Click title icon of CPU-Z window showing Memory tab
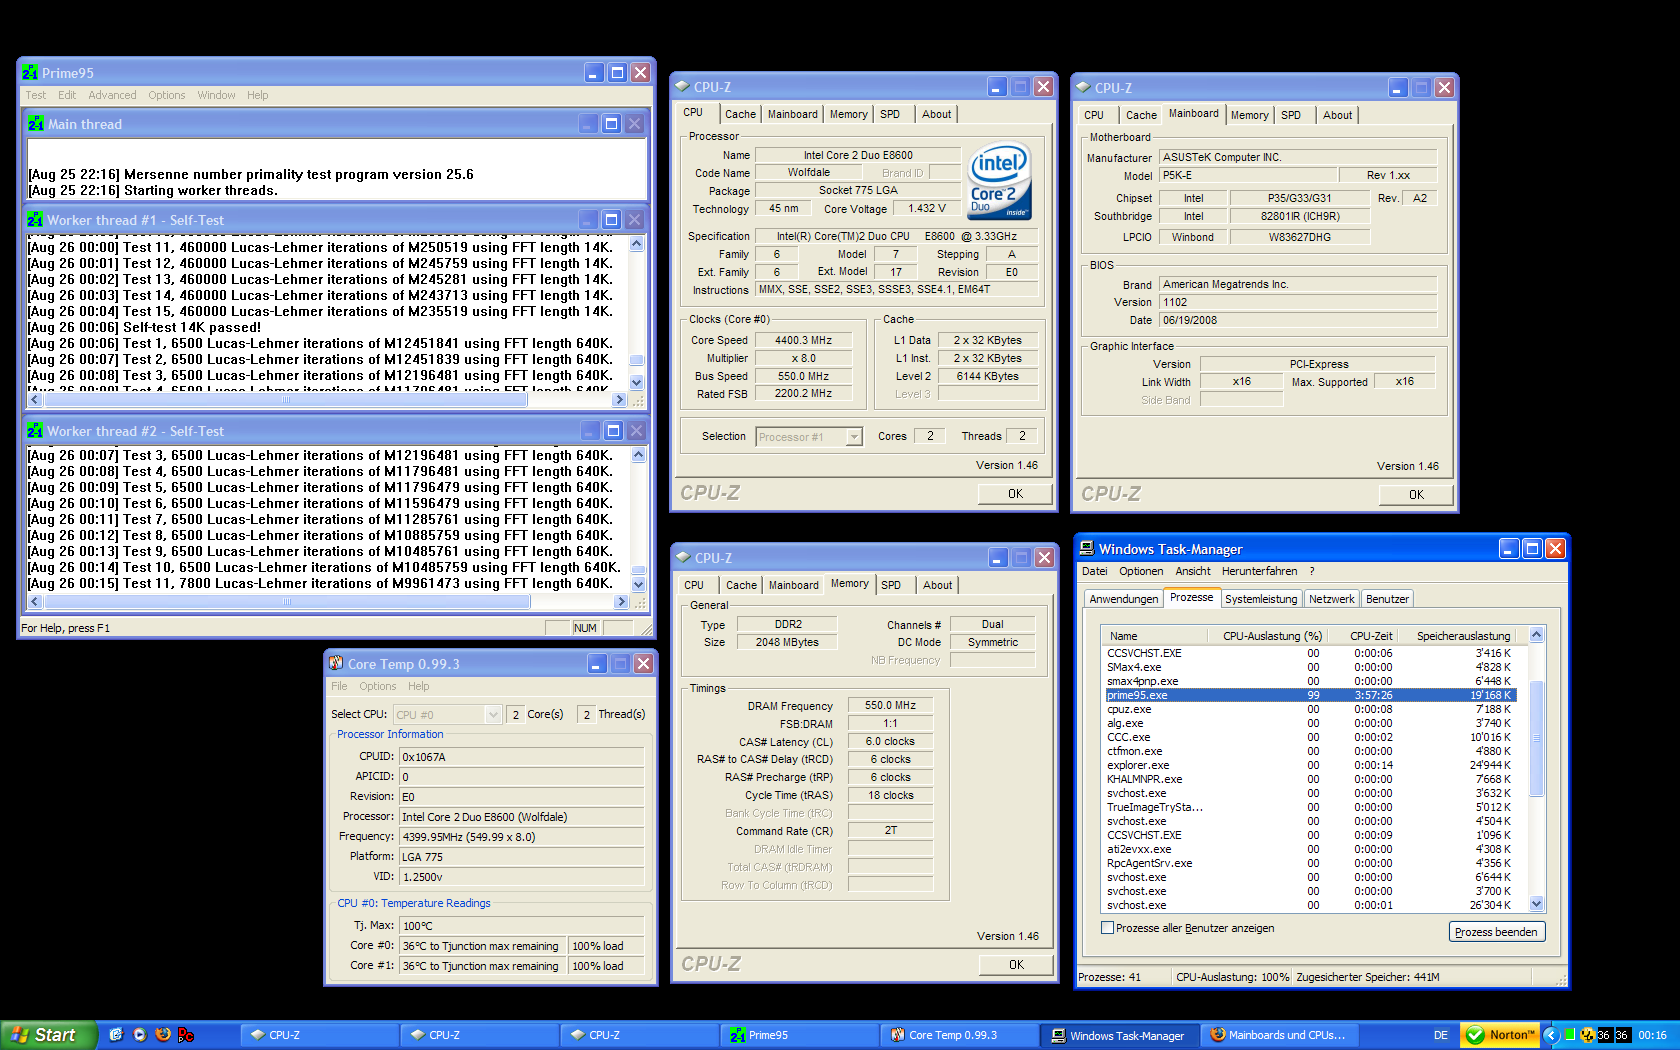This screenshot has height=1050, width=1680. tap(683, 558)
